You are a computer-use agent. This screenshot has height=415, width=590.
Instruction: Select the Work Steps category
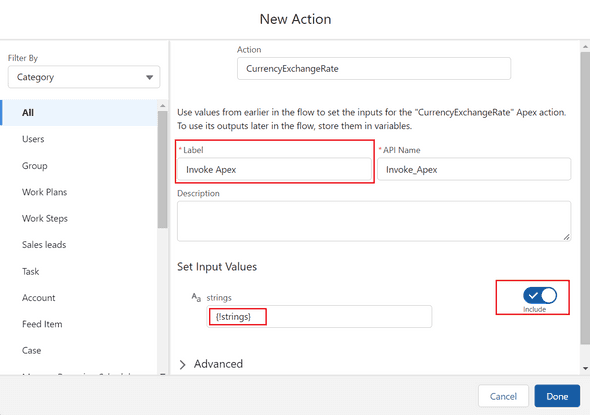(x=79, y=218)
